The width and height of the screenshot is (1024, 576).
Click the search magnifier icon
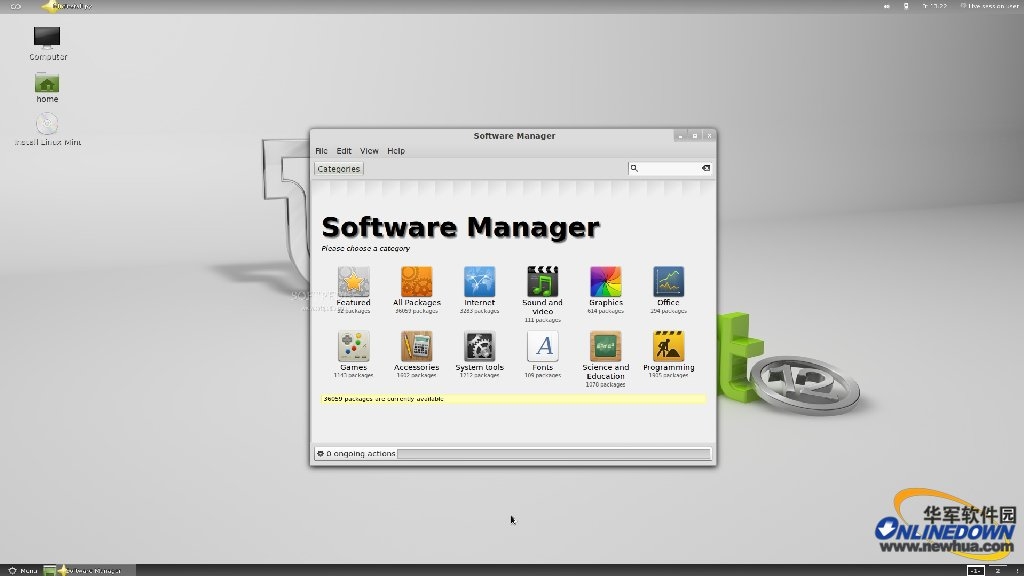point(633,168)
